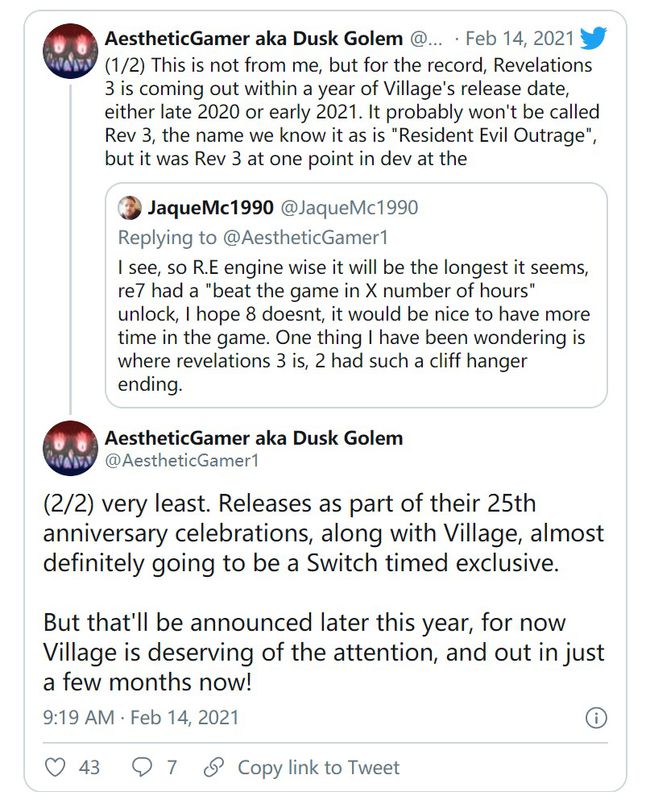This screenshot has height=800, width=650.
Task: Click JaqueMc1990's small profile picture
Action: tap(129, 208)
